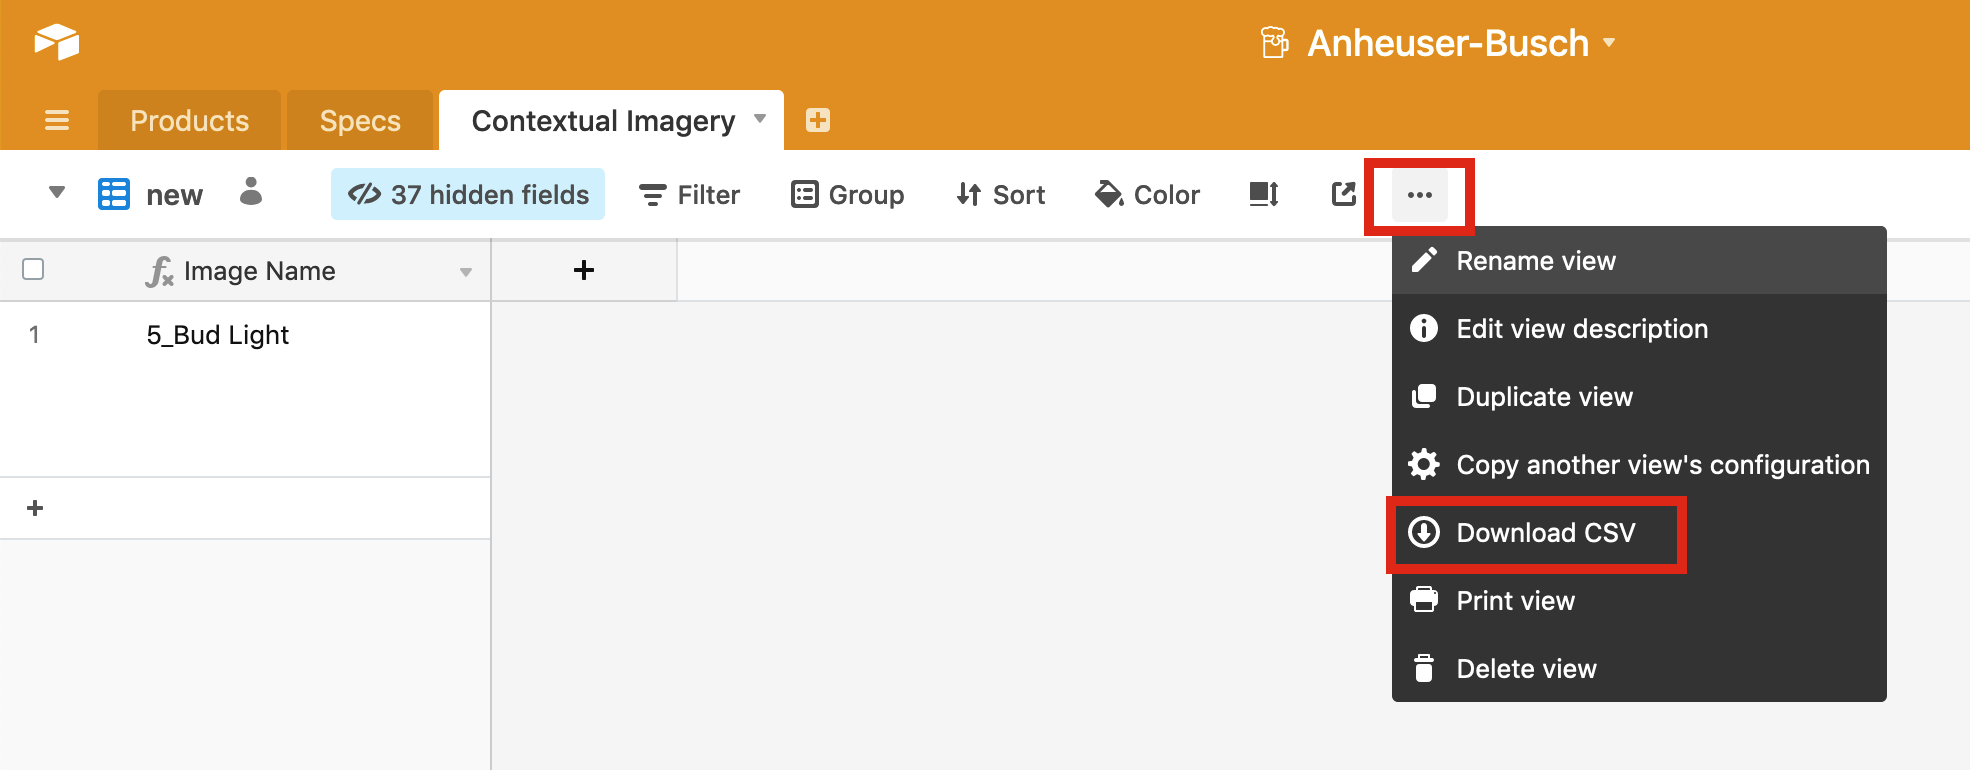This screenshot has height=770, width=1970.
Task: Select Copy another view's configuration
Action: [x=1639, y=465]
